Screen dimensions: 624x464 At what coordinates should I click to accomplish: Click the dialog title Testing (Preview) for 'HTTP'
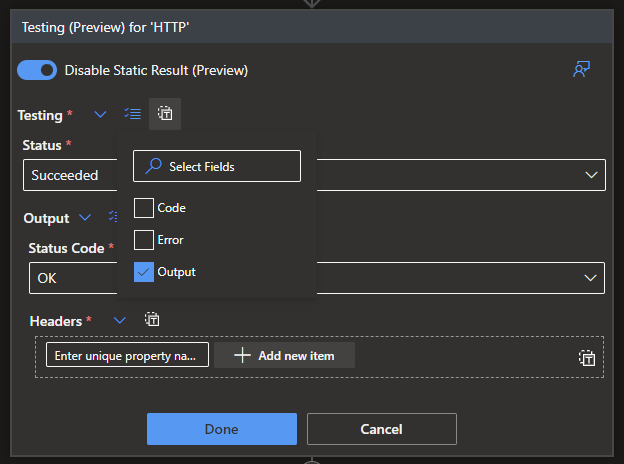click(x=105, y=27)
